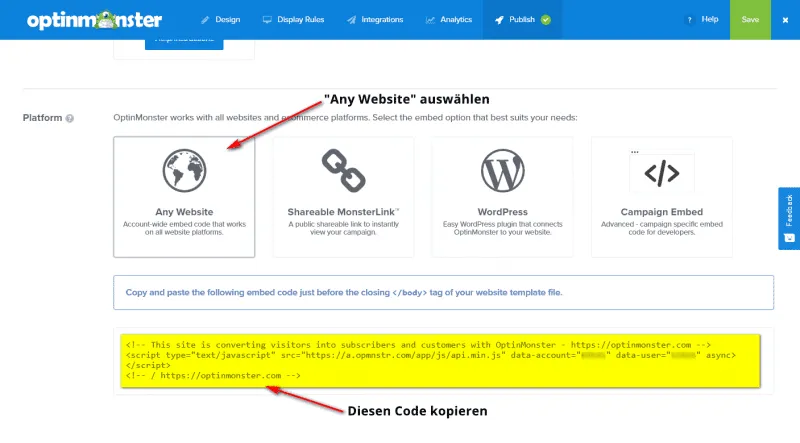The height and width of the screenshot is (443, 800).
Task: Click the yellow embed code box
Action: [x=440, y=361]
